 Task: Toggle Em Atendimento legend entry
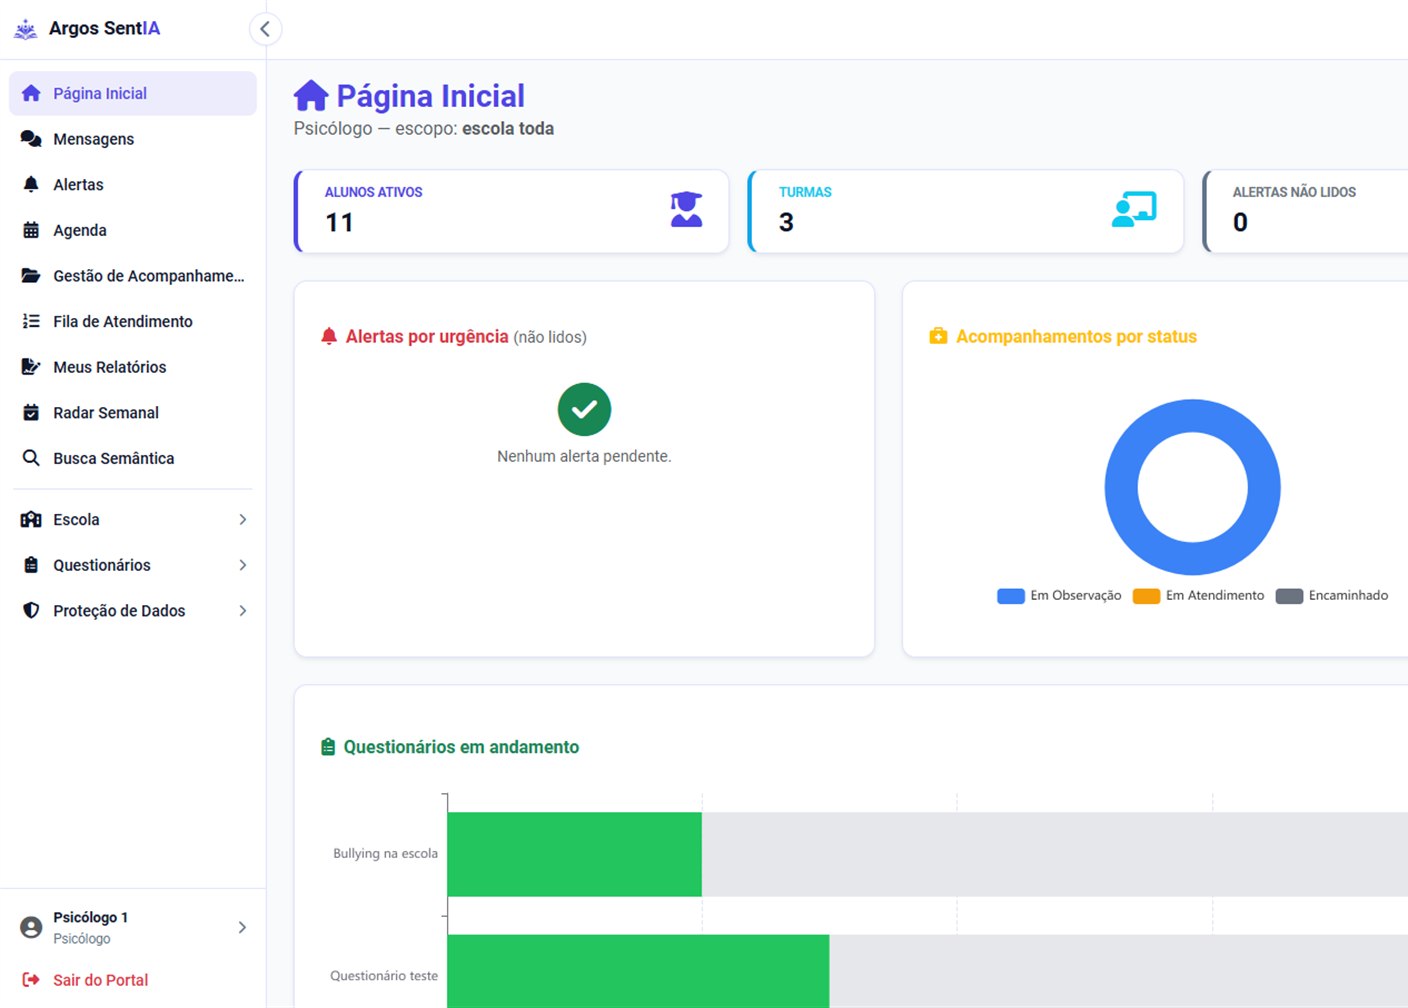(1198, 596)
